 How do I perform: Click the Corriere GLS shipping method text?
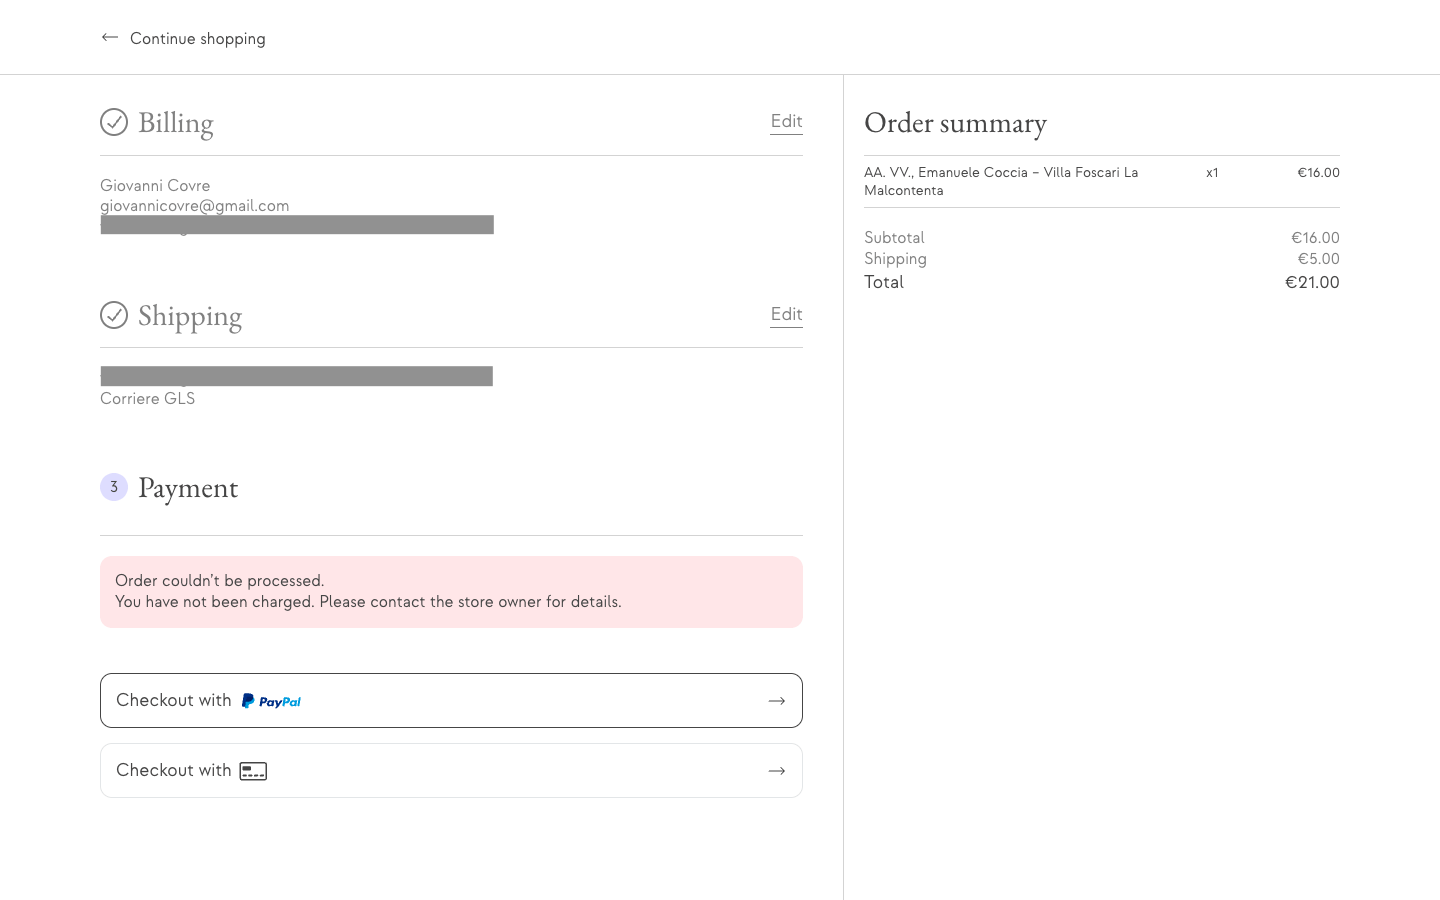coord(148,398)
